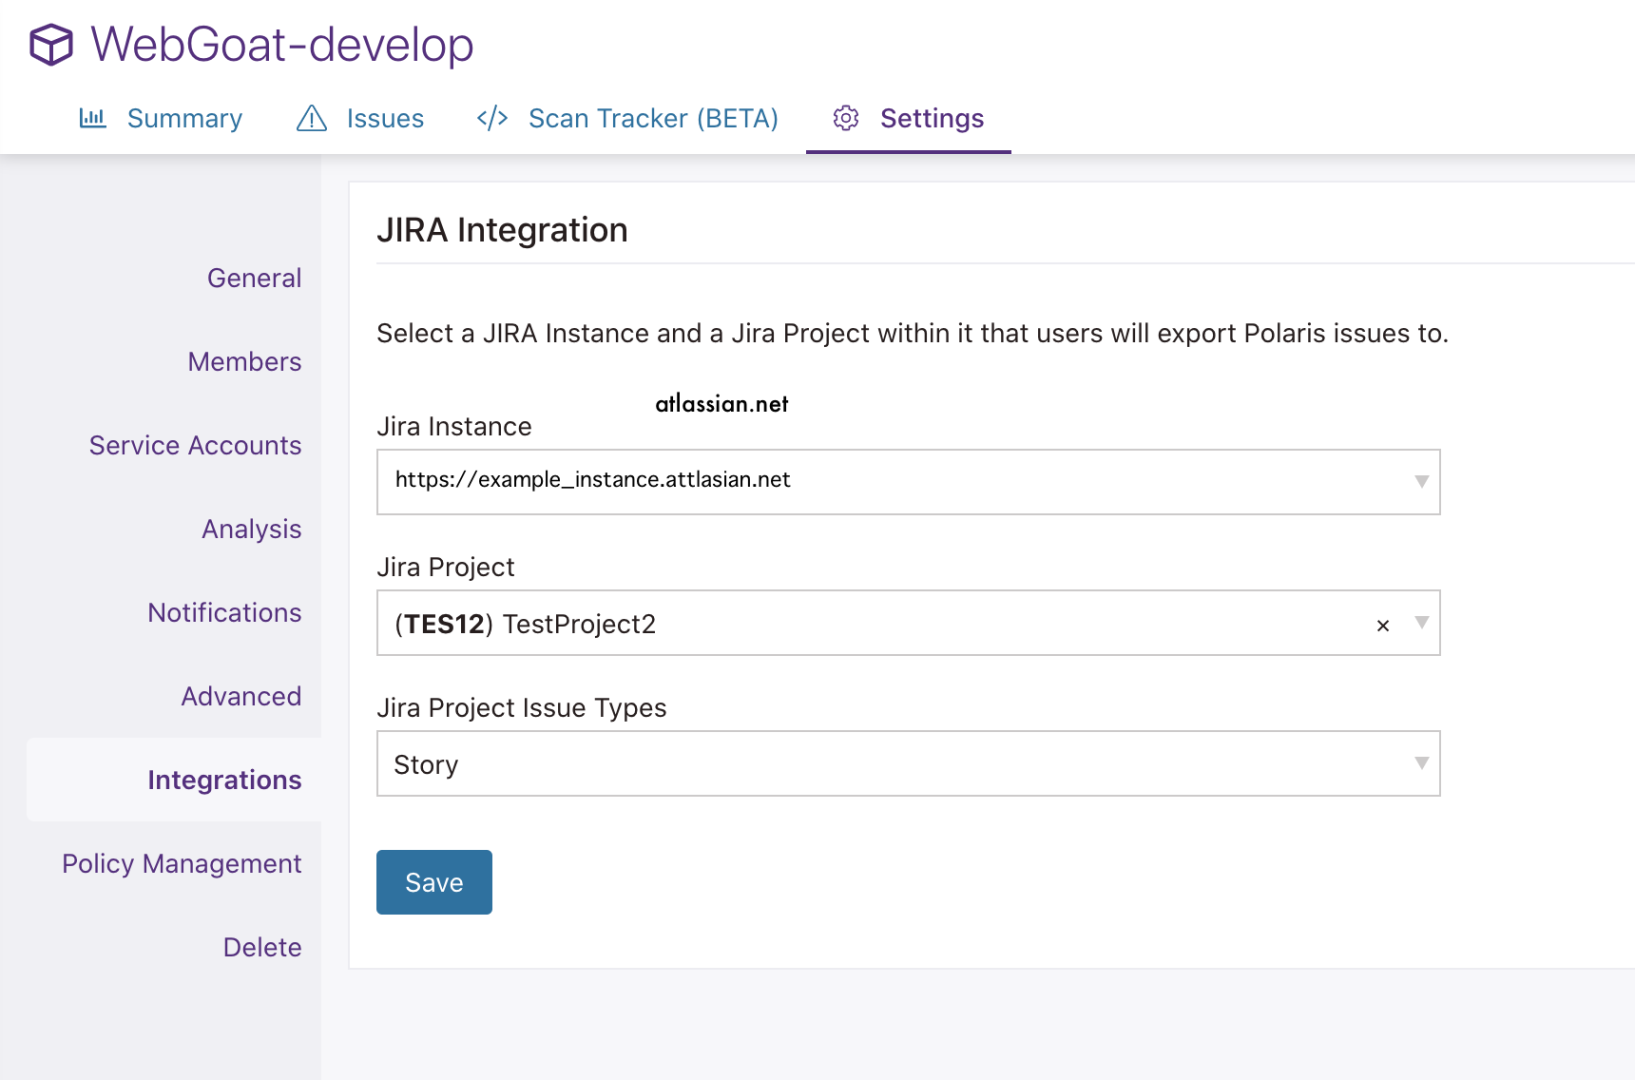Click the Story issue type field

(908, 764)
